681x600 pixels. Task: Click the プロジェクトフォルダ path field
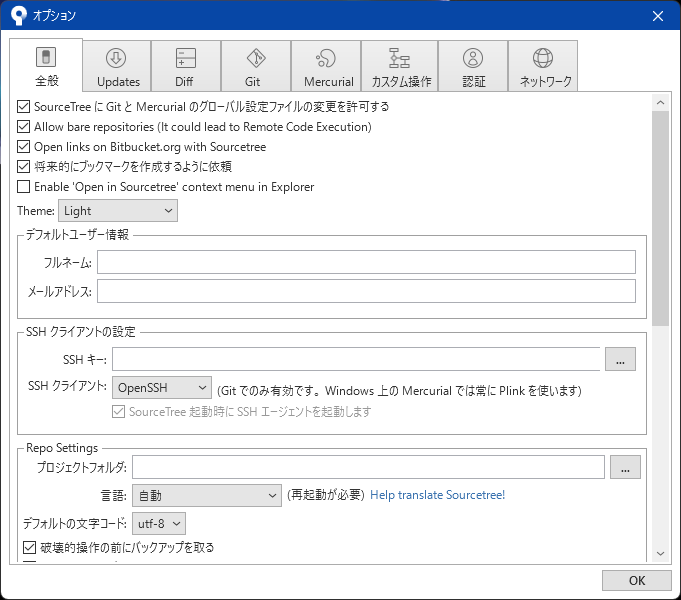(368, 467)
